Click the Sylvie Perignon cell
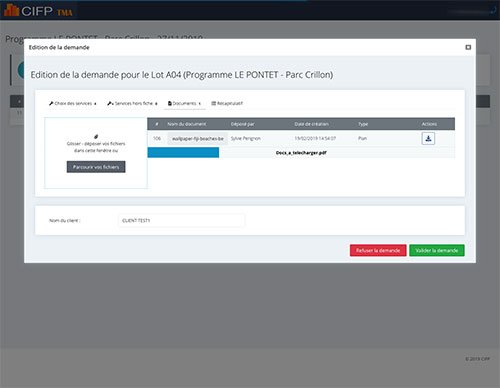Viewport: 500px width, 388px height. [246, 138]
